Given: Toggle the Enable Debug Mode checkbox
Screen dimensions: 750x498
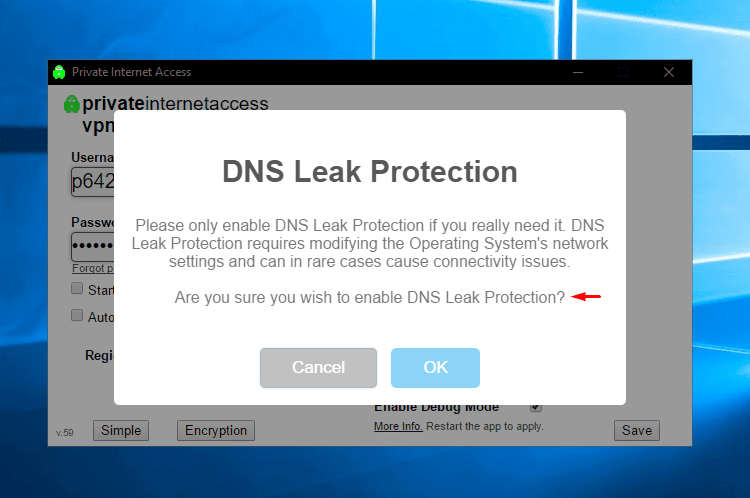Looking at the screenshot, I should pyautogui.click(x=536, y=408).
